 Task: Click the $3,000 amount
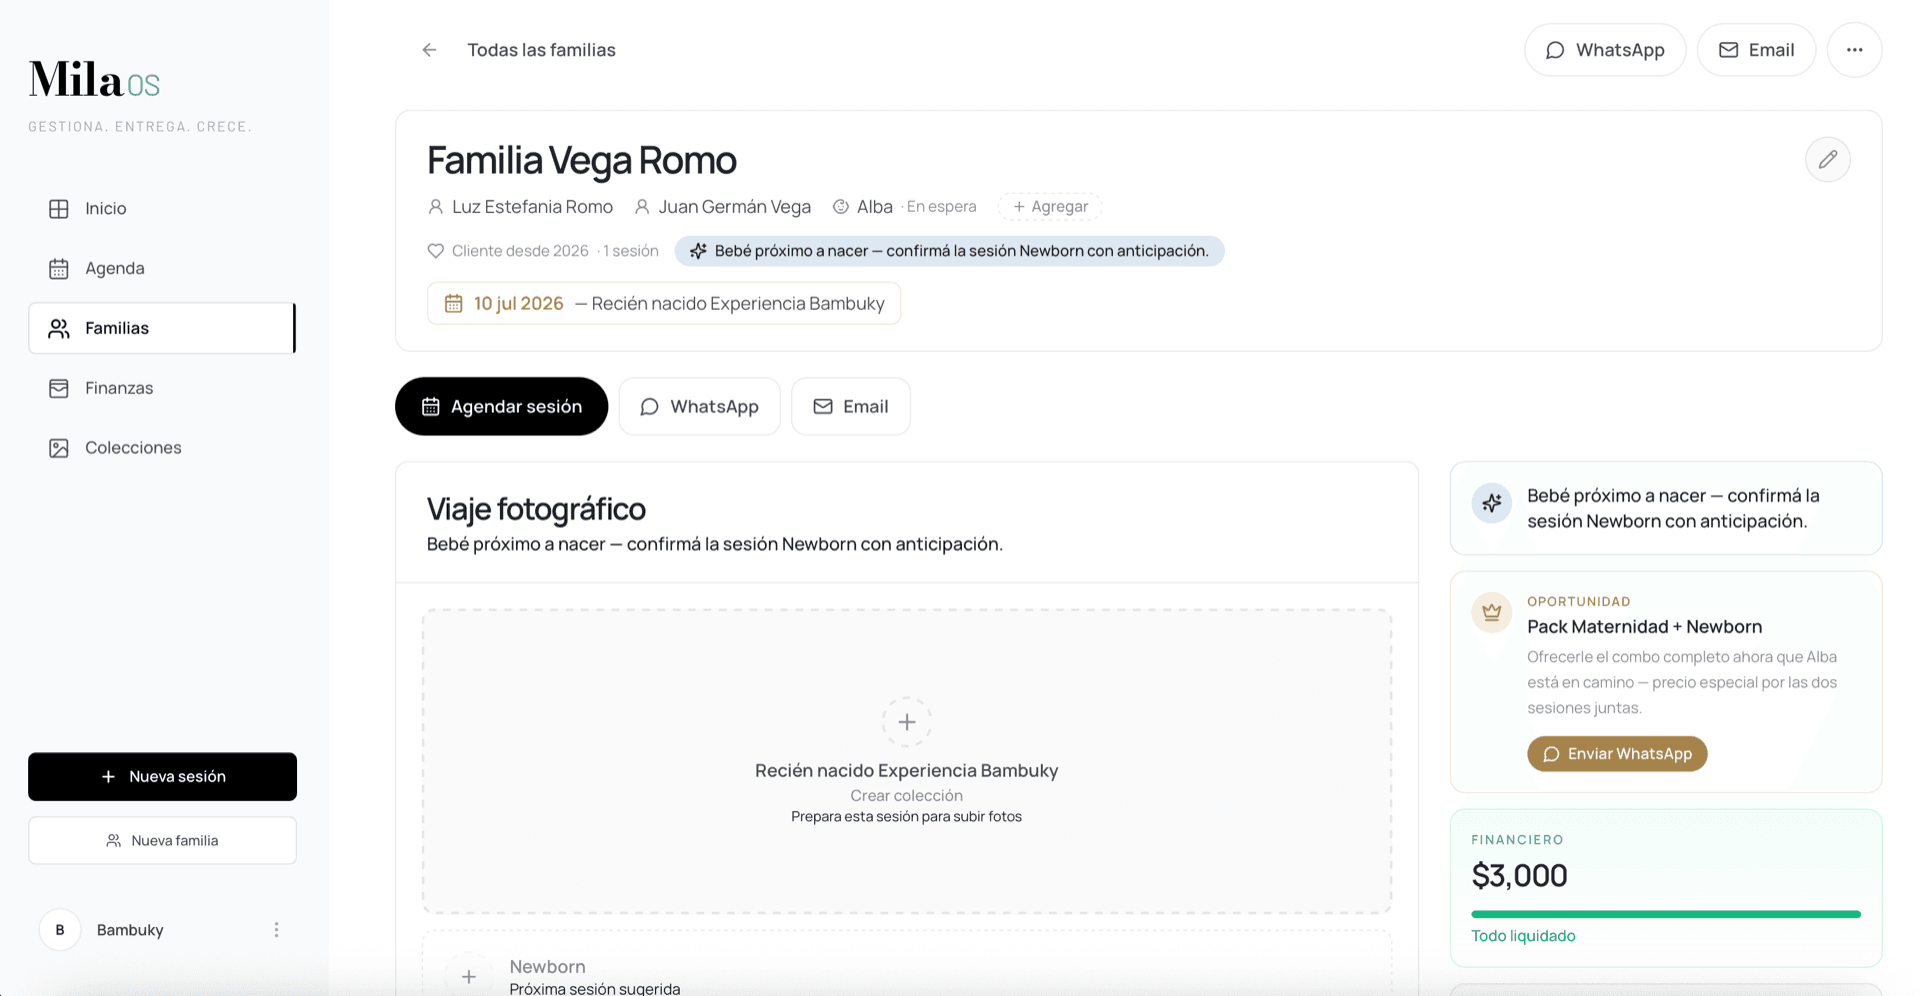coord(1519,876)
